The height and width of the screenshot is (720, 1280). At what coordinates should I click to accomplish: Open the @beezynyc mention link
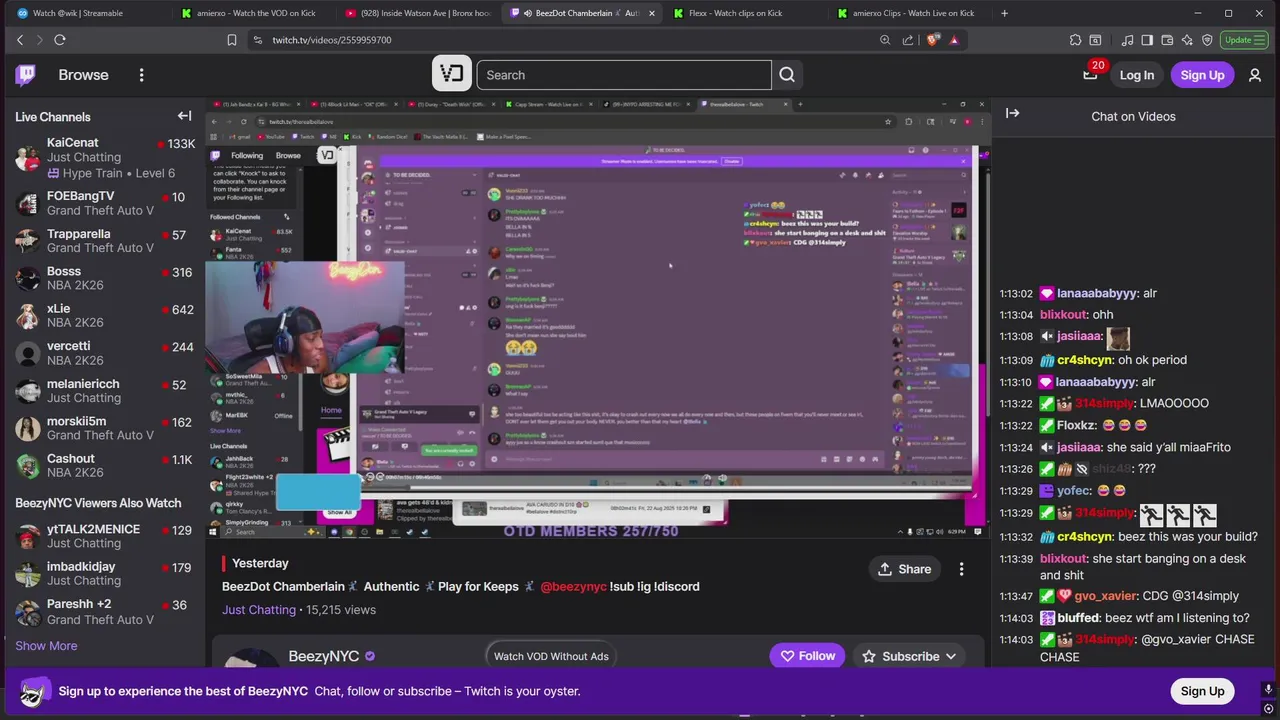click(x=574, y=586)
